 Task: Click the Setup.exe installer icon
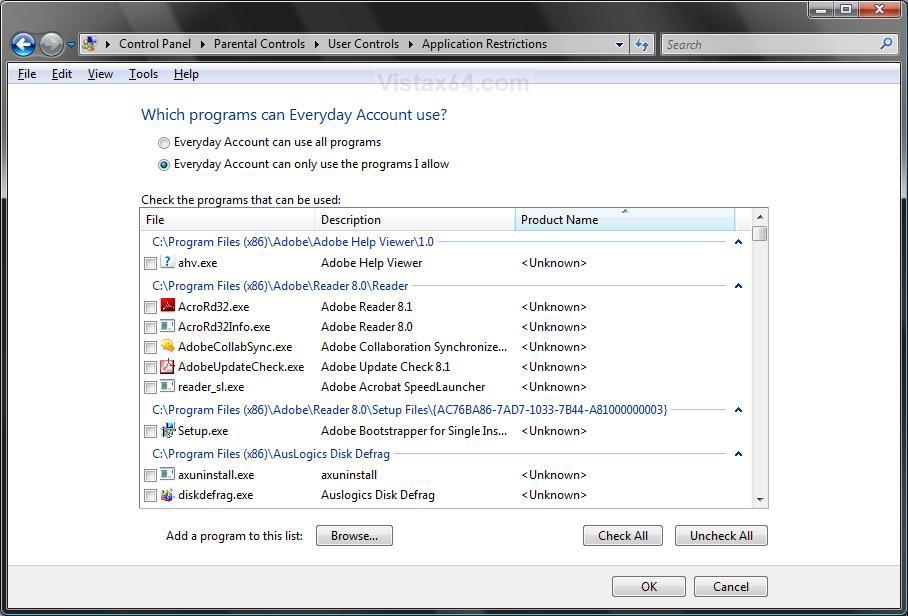pyautogui.click(x=167, y=430)
